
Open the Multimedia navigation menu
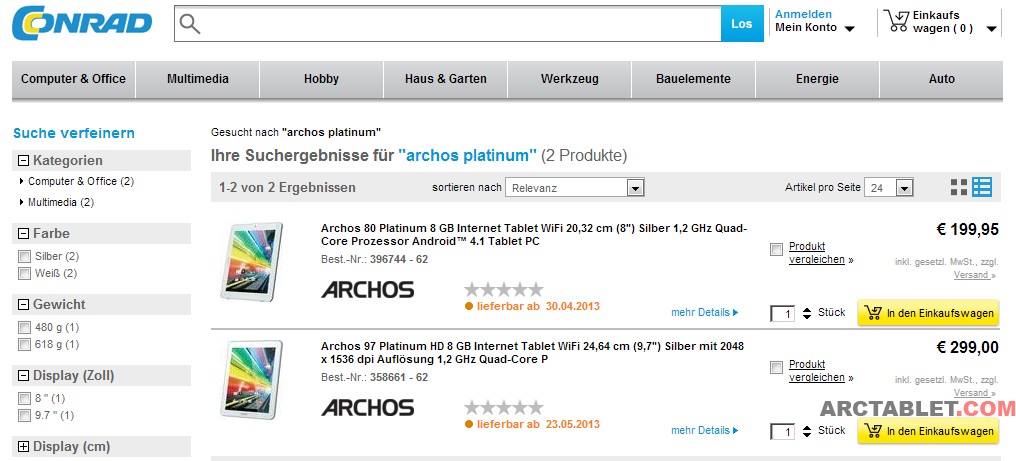[198, 79]
